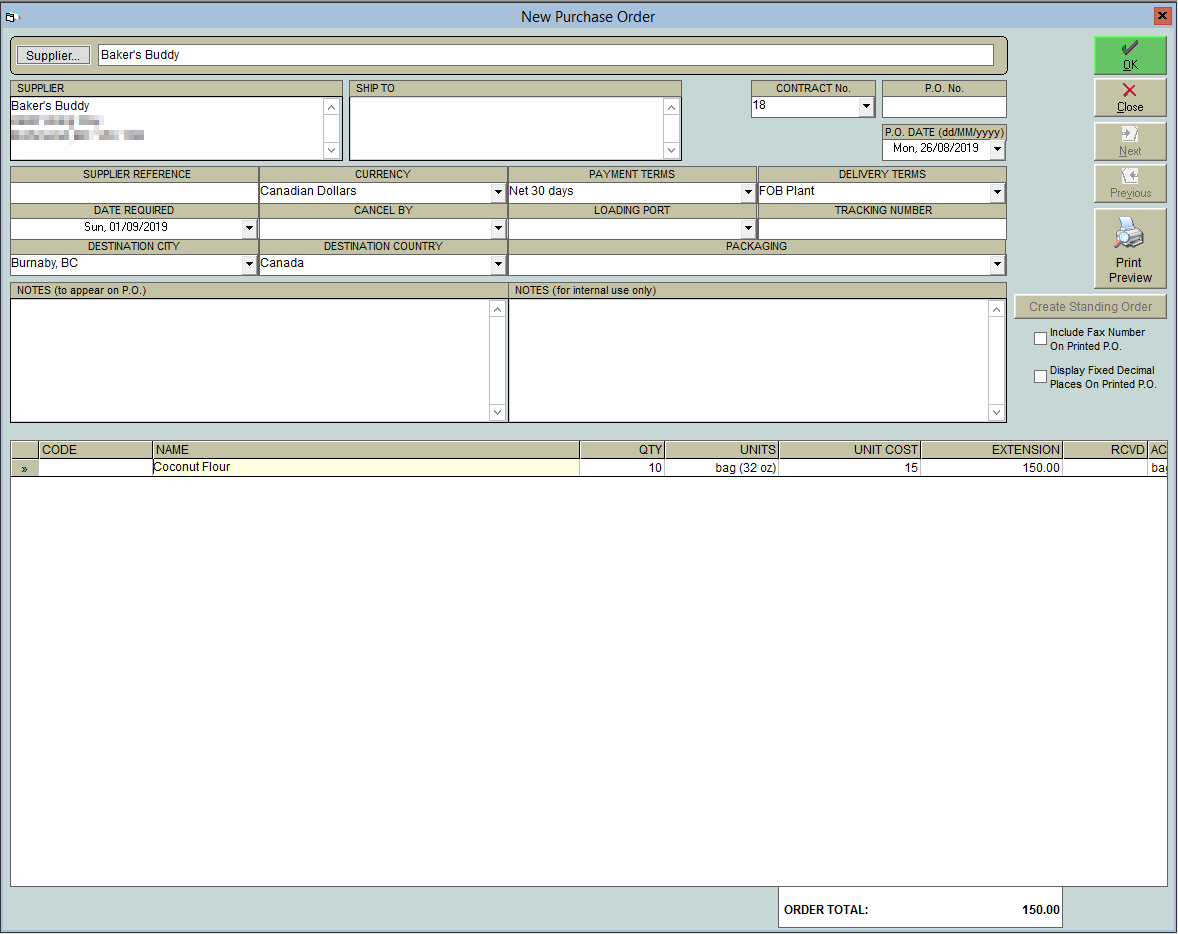Click FOB Plant delivery terms value
This screenshot has width=1178, height=934.
tap(787, 191)
